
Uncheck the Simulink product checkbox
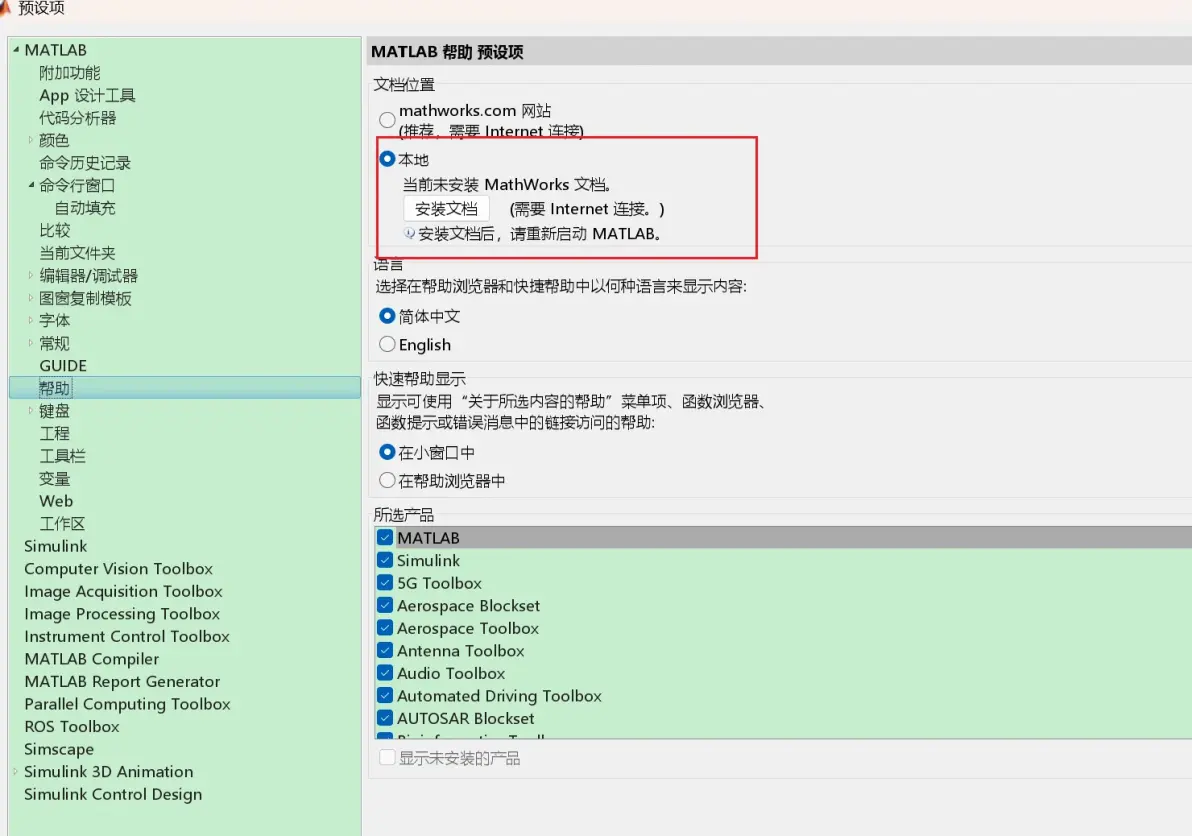[x=385, y=560]
